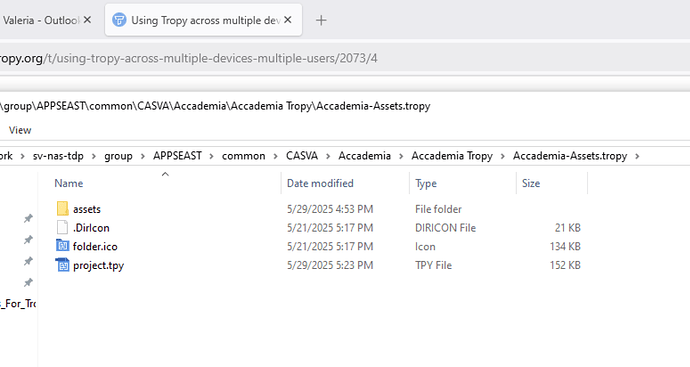690x367 pixels.
Task: Navigate to common in the breadcrumb
Action: pos(243,156)
